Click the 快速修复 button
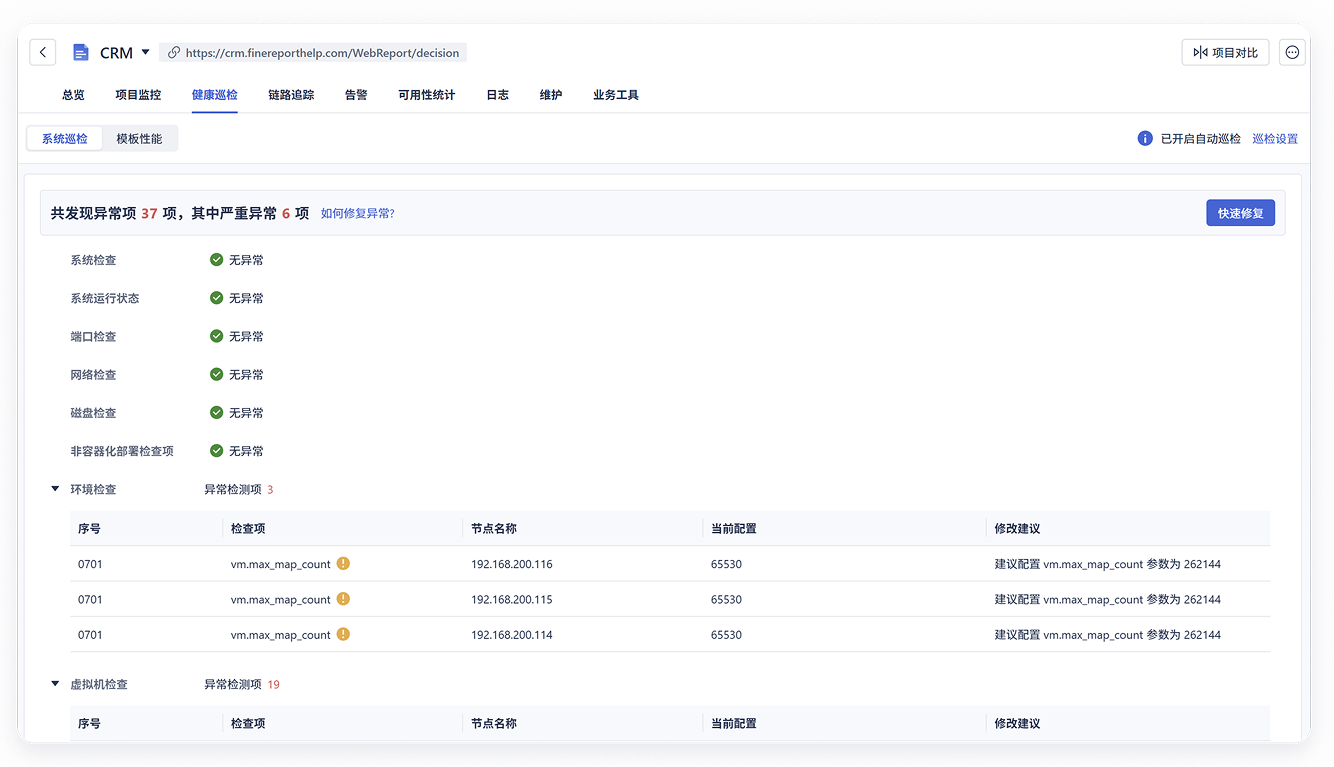This screenshot has height=767, width=1334. tap(1240, 213)
